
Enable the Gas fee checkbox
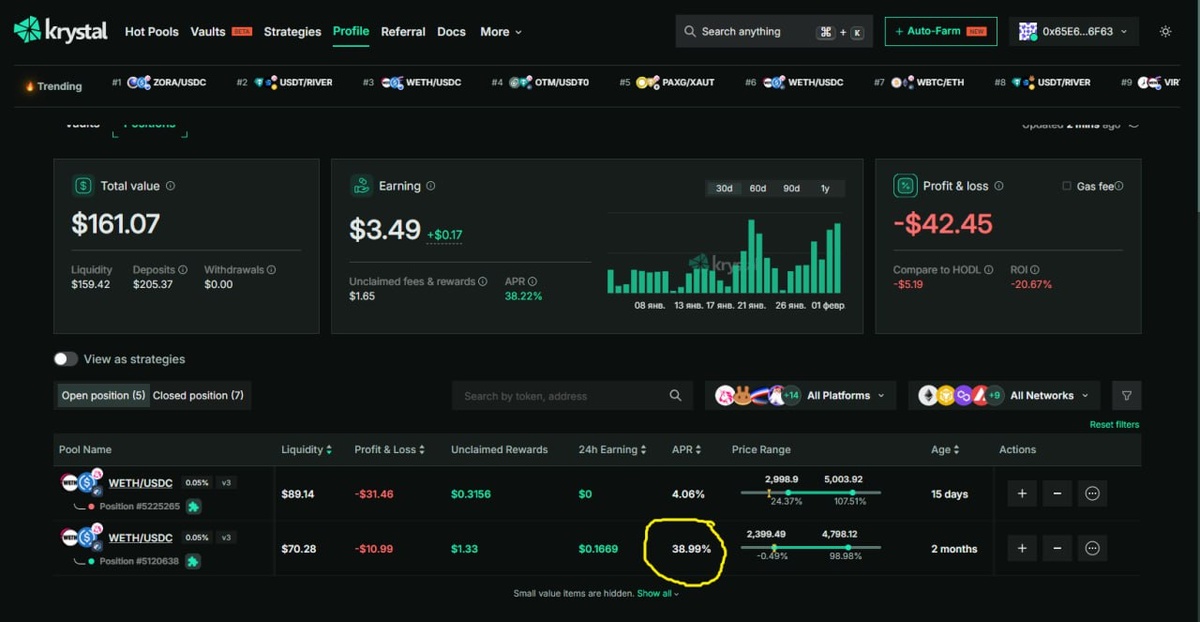pyautogui.click(x=1067, y=186)
